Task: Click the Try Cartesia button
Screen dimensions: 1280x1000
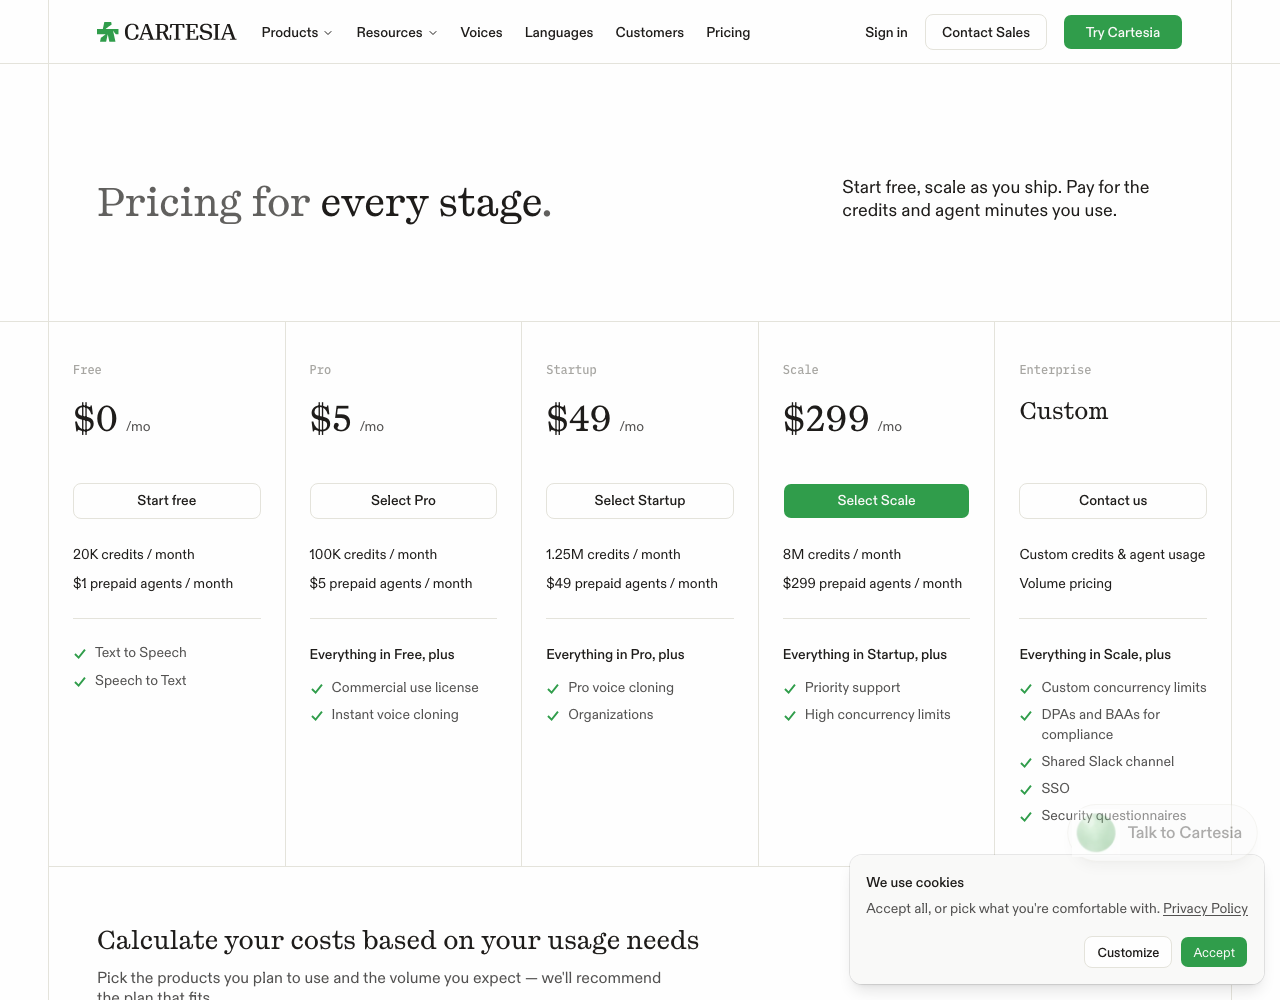Action: pyautogui.click(x=1123, y=32)
